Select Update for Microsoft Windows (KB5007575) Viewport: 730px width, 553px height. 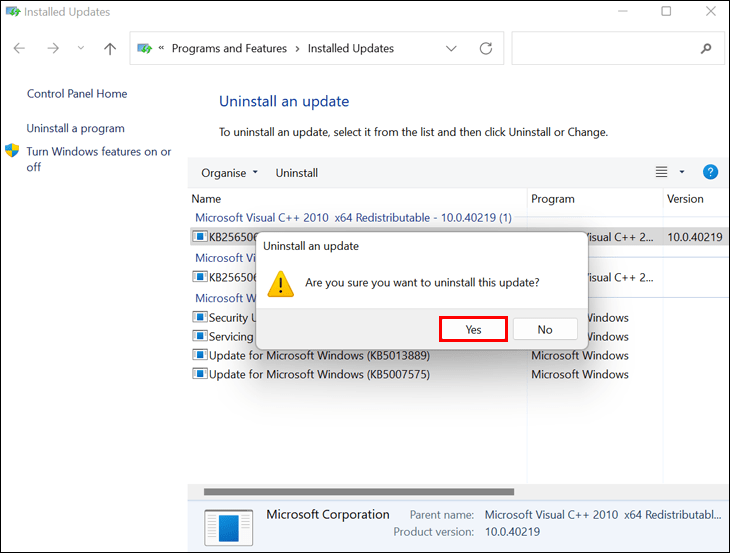click(319, 374)
